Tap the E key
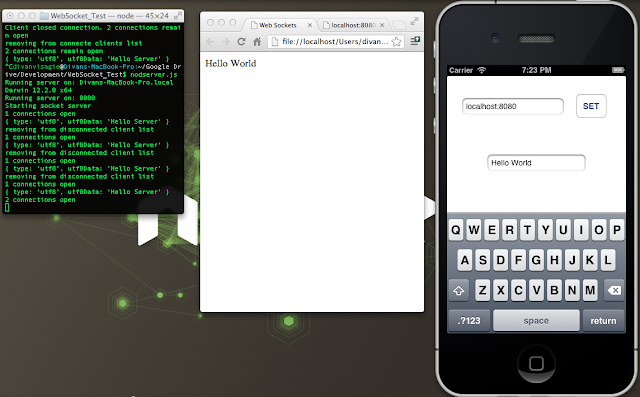640x397 pixels. click(x=492, y=230)
